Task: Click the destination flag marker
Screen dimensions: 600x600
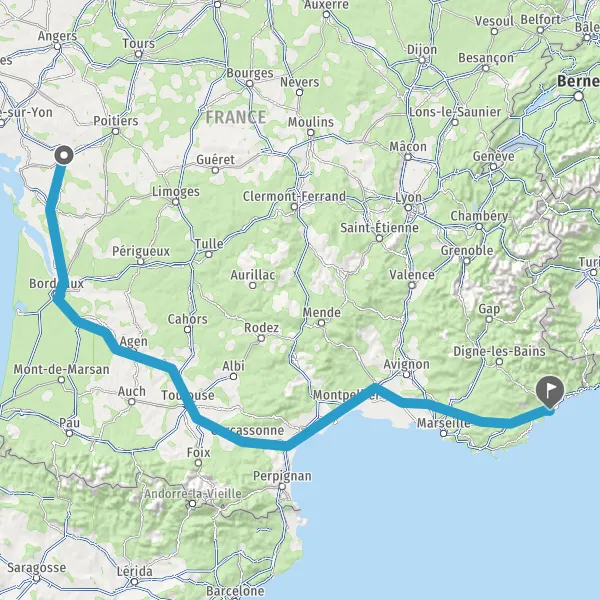Action: [x=550, y=392]
